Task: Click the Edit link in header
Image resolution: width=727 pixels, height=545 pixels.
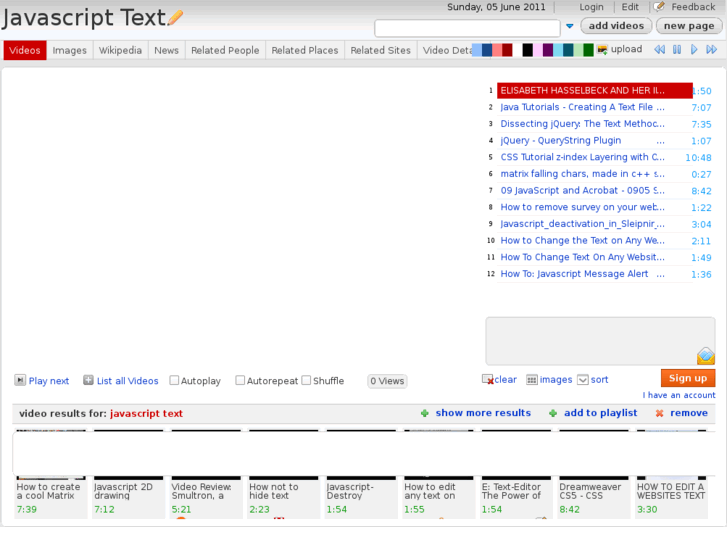Action: coord(630,7)
